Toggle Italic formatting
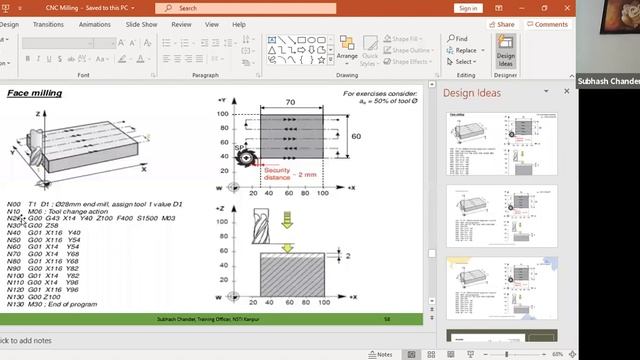 click(x=38, y=59)
